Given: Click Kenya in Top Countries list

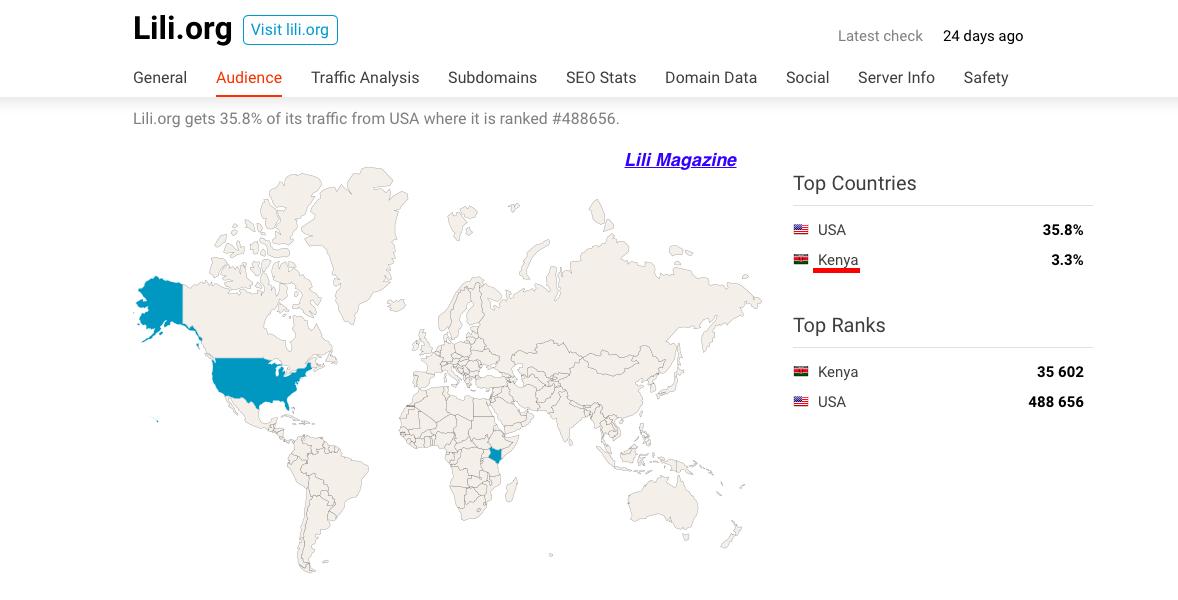Looking at the screenshot, I should coord(838,260).
